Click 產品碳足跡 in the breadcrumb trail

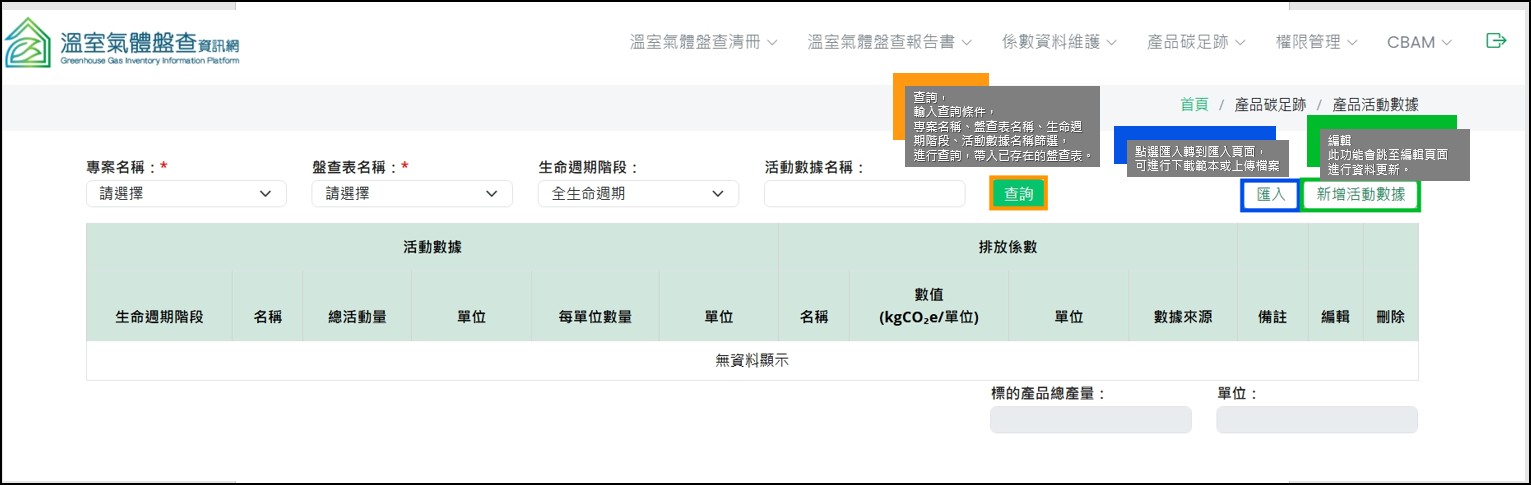[1270, 104]
